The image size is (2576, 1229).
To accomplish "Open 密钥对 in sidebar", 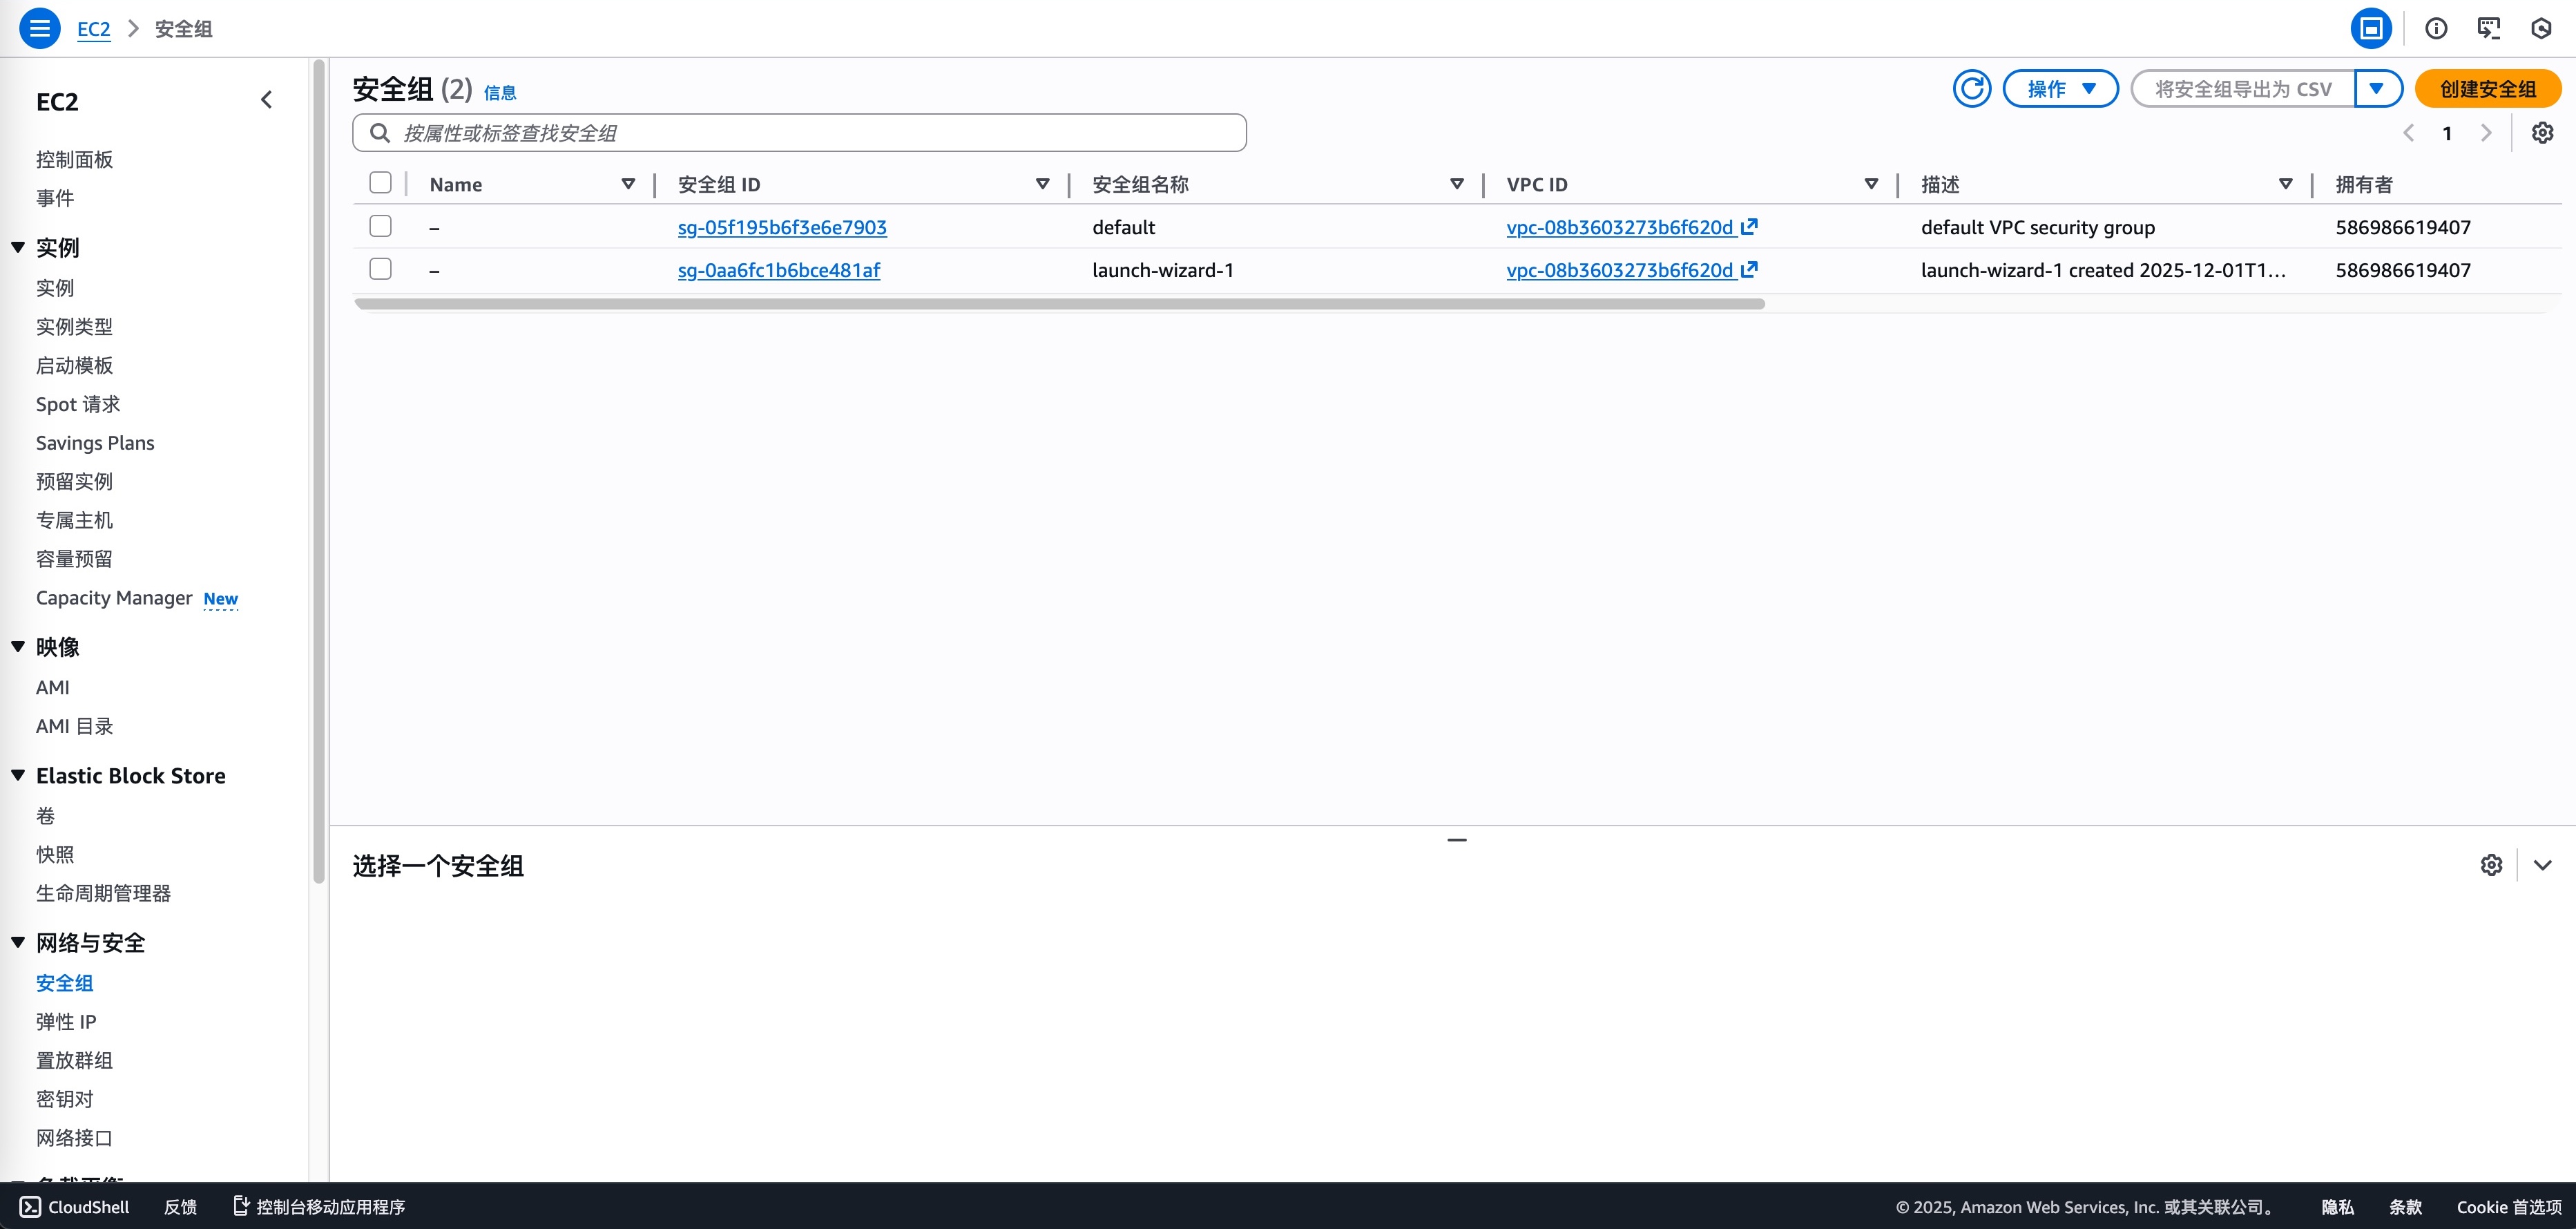I will 64,1099.
